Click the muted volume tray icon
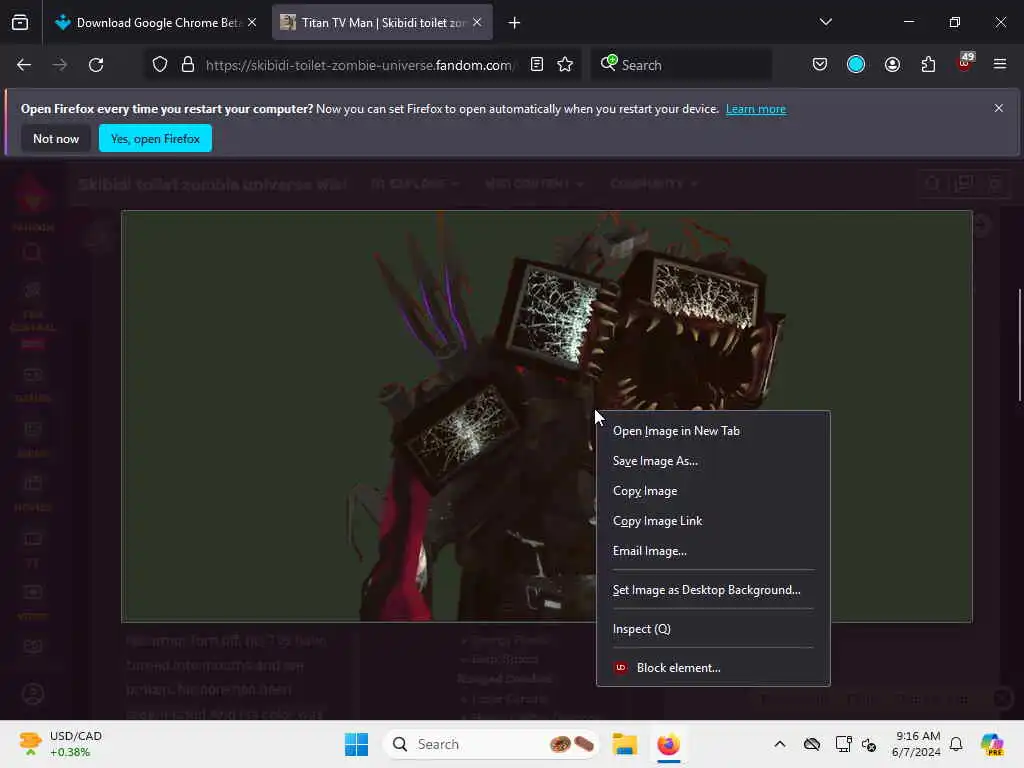Image resolution: width=1024 pixels, height=768 pixels. click(x=869, y=744)
